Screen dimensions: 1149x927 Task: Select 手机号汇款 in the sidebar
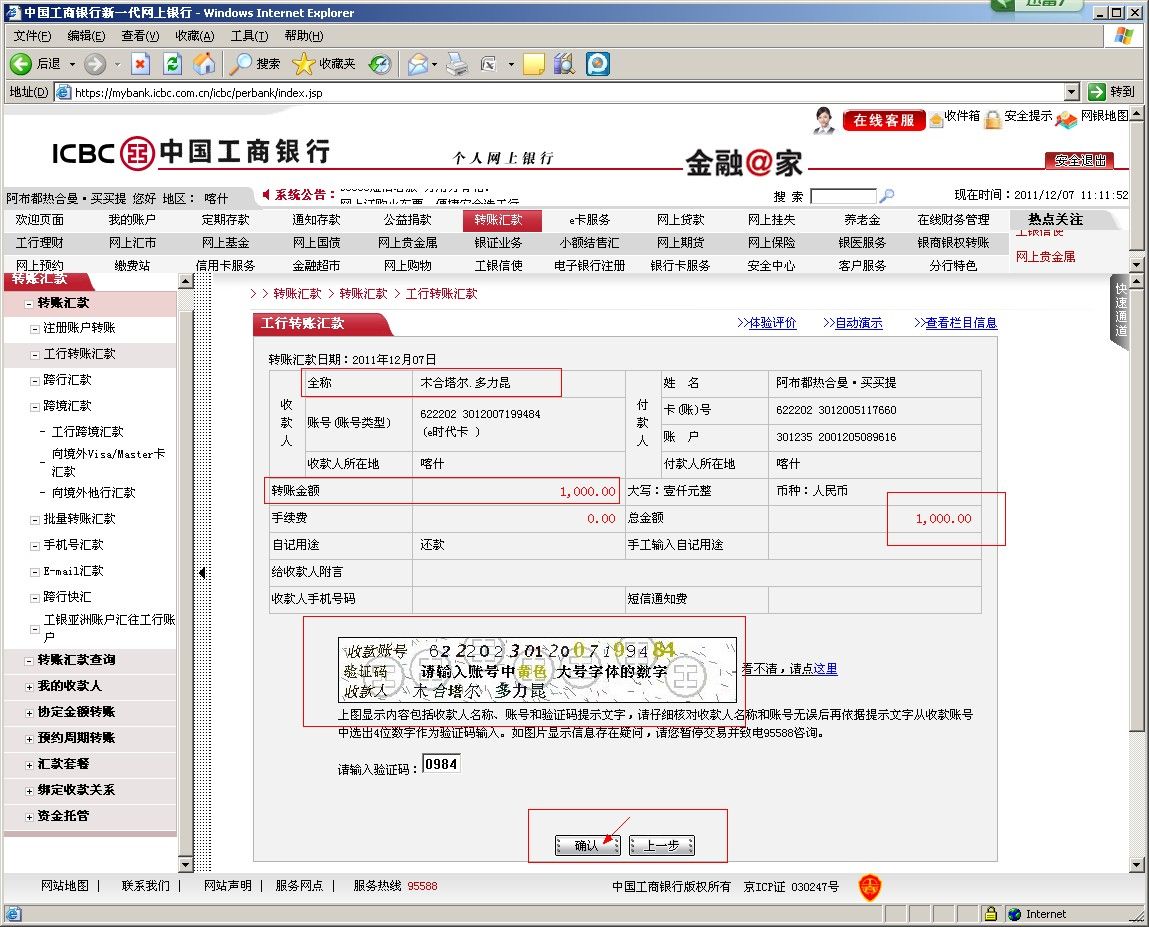73,545
